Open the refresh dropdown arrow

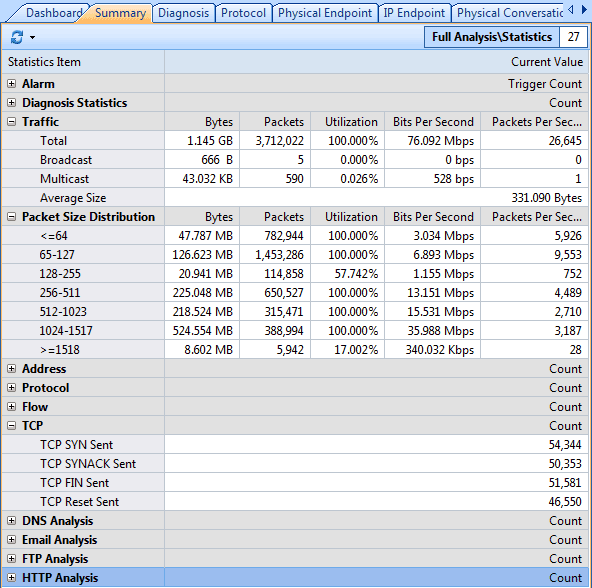32,37
